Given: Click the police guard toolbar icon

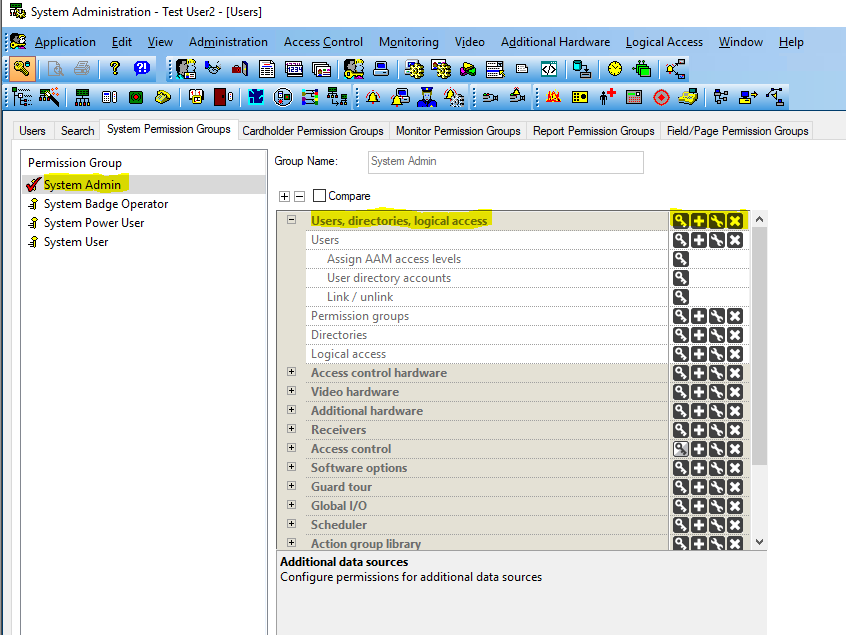Looking at the screenshot, I should pos(427,97).
